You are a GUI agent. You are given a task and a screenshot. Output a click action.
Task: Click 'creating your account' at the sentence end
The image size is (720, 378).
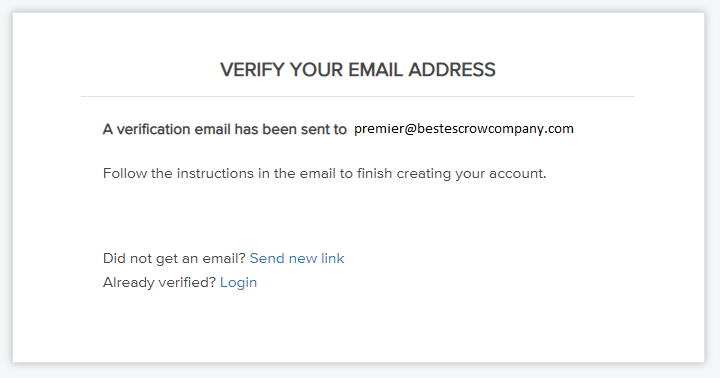(x=472, y=174)
